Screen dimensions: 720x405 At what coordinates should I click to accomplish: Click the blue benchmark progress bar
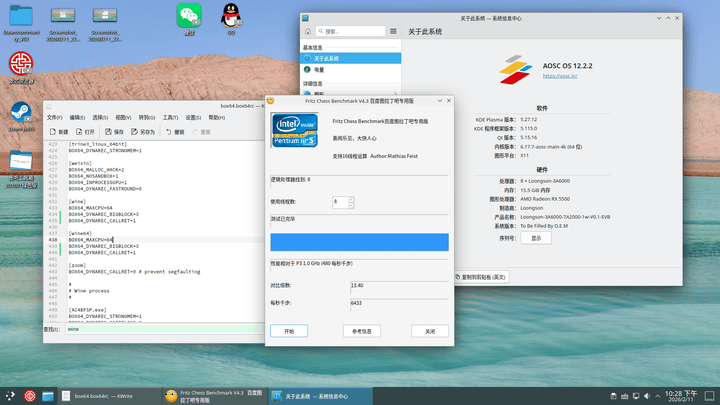click(x=359, y=242)
